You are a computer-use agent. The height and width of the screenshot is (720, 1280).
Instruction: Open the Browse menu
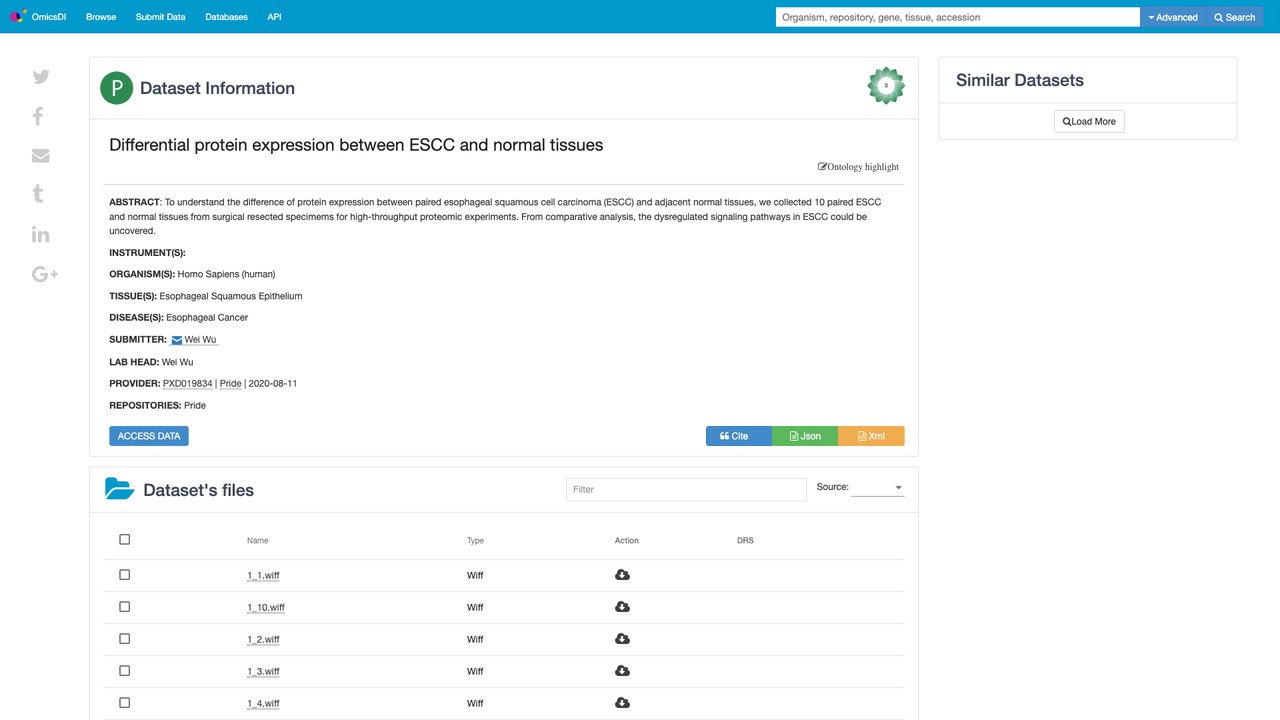[x=101, y=17]
